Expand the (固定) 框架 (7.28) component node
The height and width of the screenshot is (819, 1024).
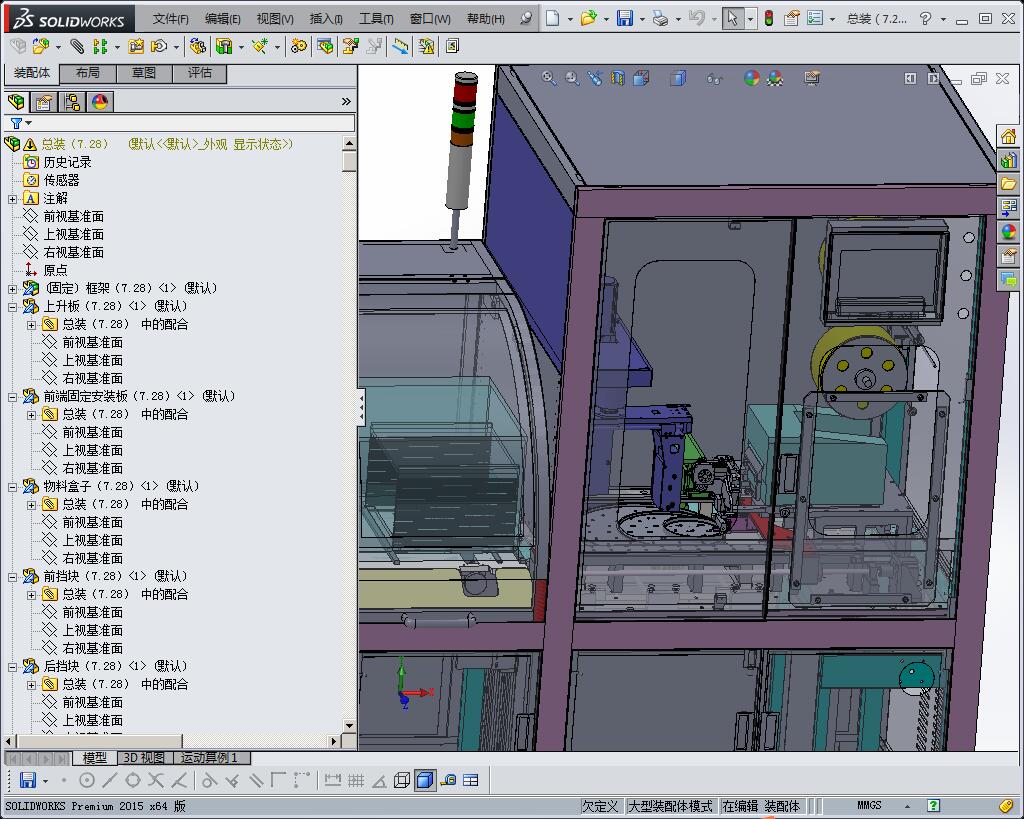pyautogui.click(x=12, y=289)
